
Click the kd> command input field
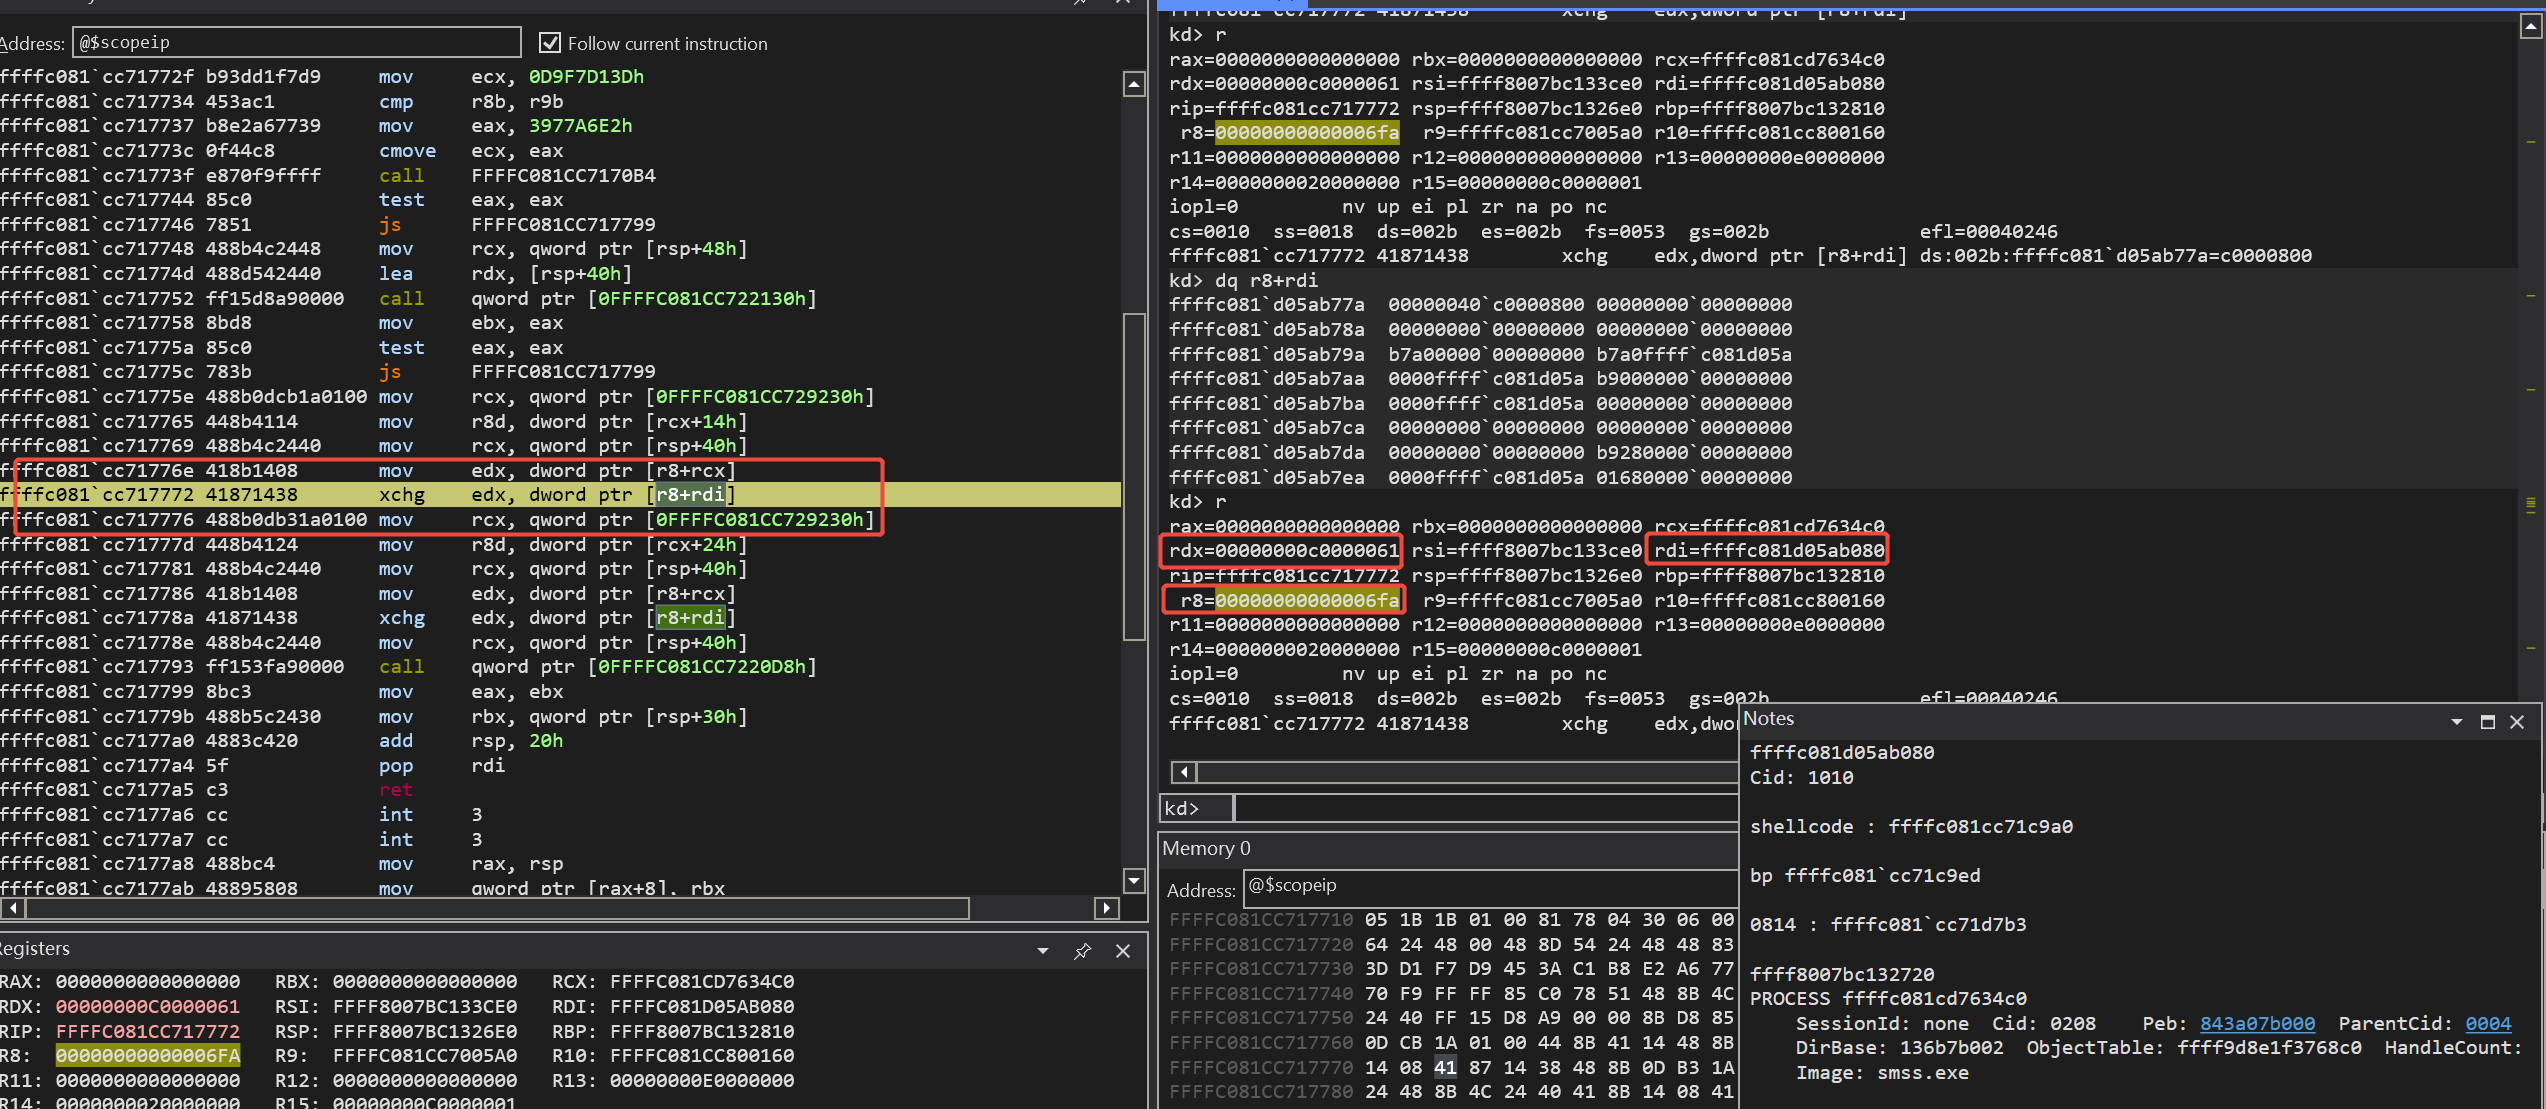tap(1486, 808)
